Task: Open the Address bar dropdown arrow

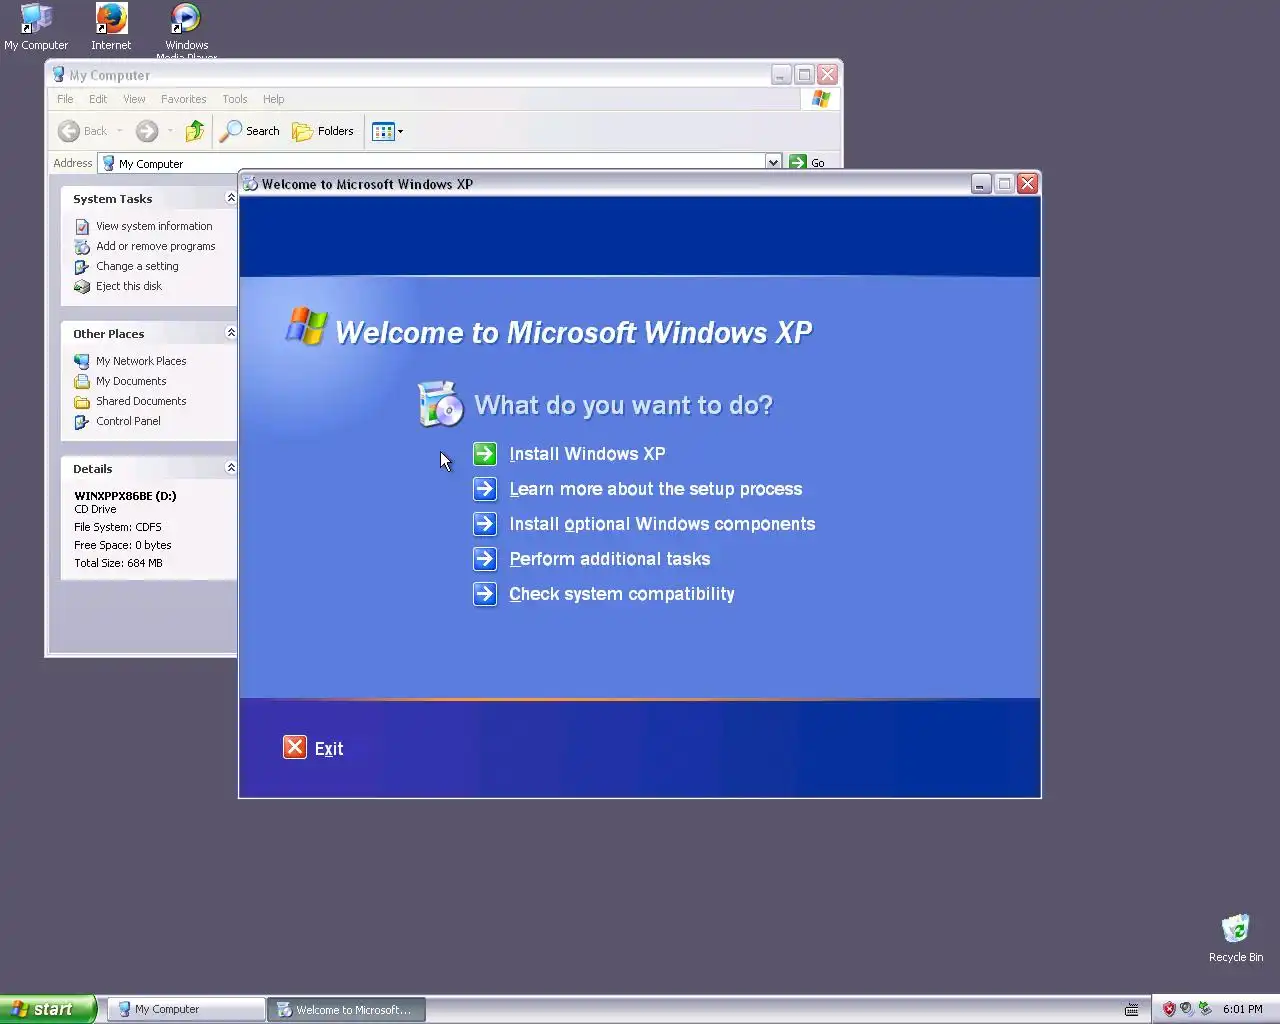Action: click(x=773, y=162)
